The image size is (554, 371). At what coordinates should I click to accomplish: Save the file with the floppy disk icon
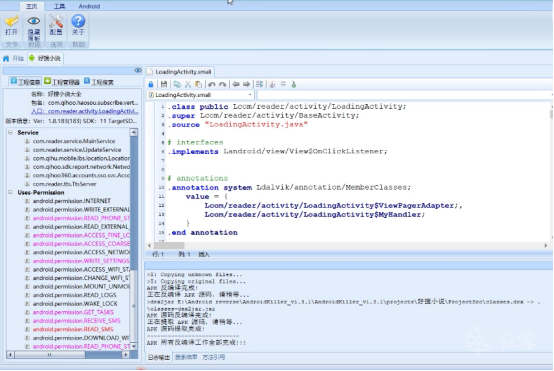tap(164, 84)
